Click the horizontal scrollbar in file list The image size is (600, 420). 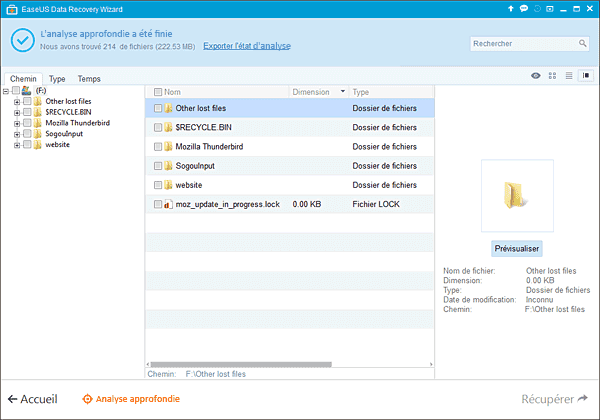(241, 364)
